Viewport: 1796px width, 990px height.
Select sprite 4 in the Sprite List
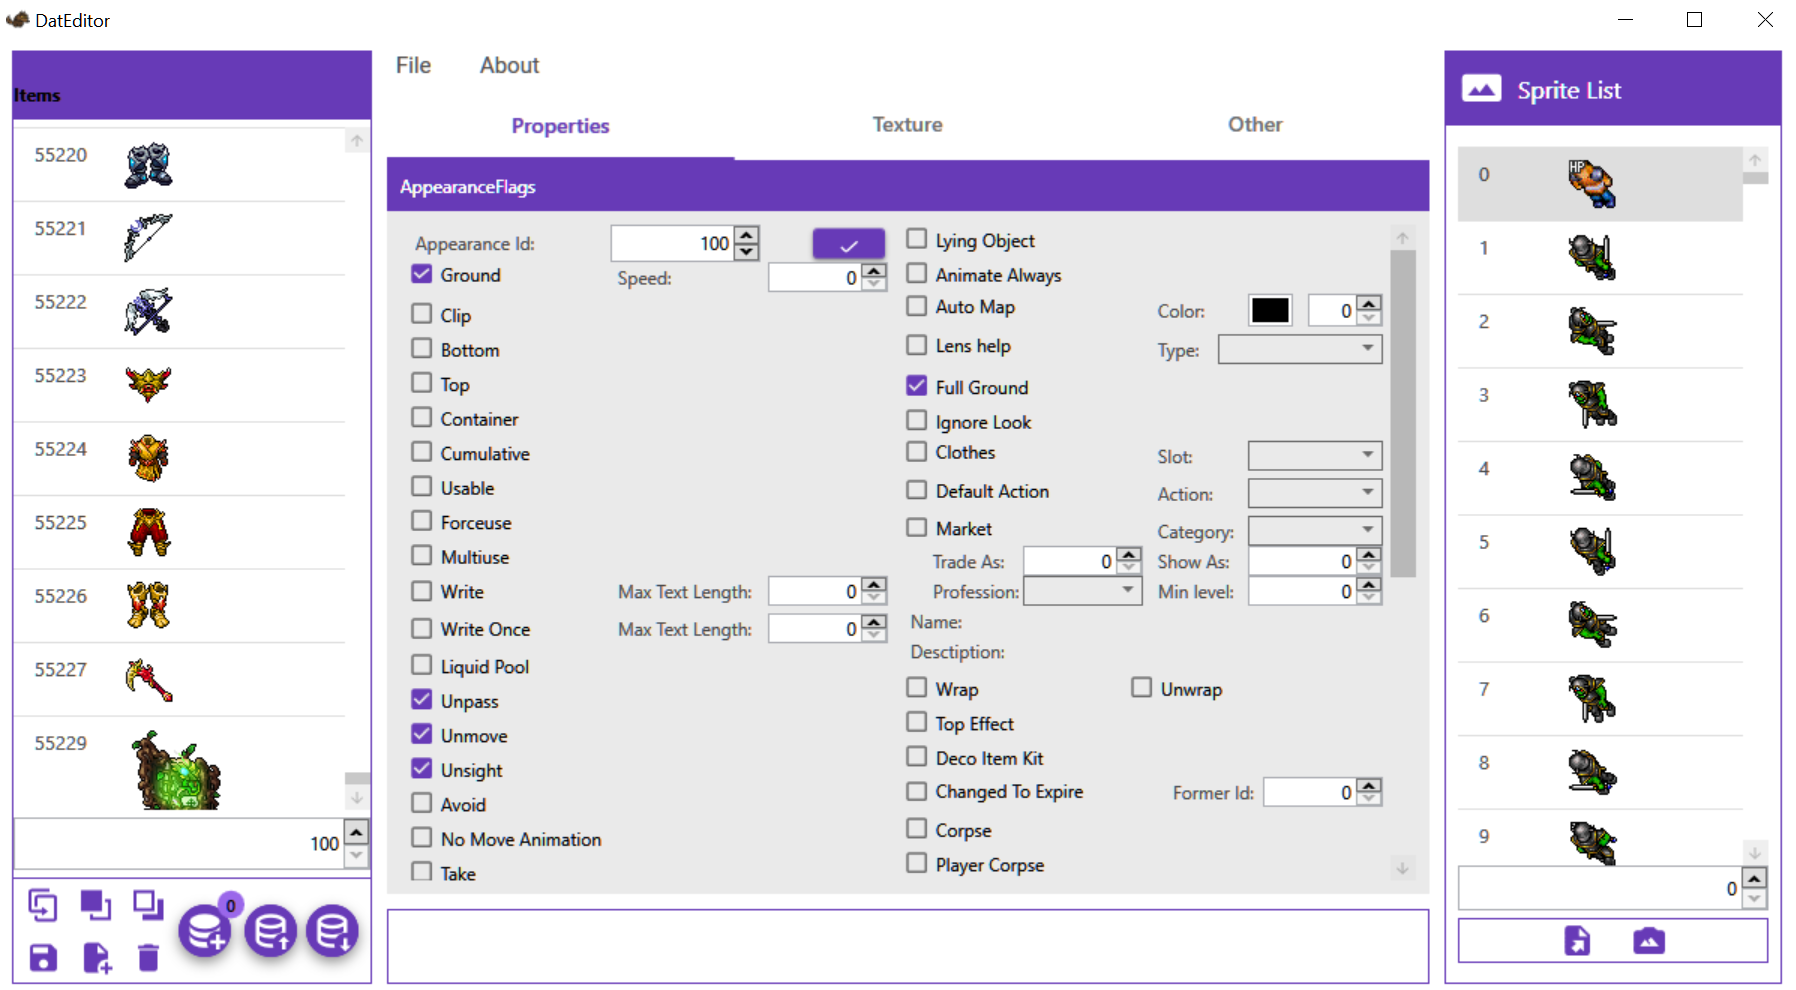pyautogui.click(x=1598, y=477)
